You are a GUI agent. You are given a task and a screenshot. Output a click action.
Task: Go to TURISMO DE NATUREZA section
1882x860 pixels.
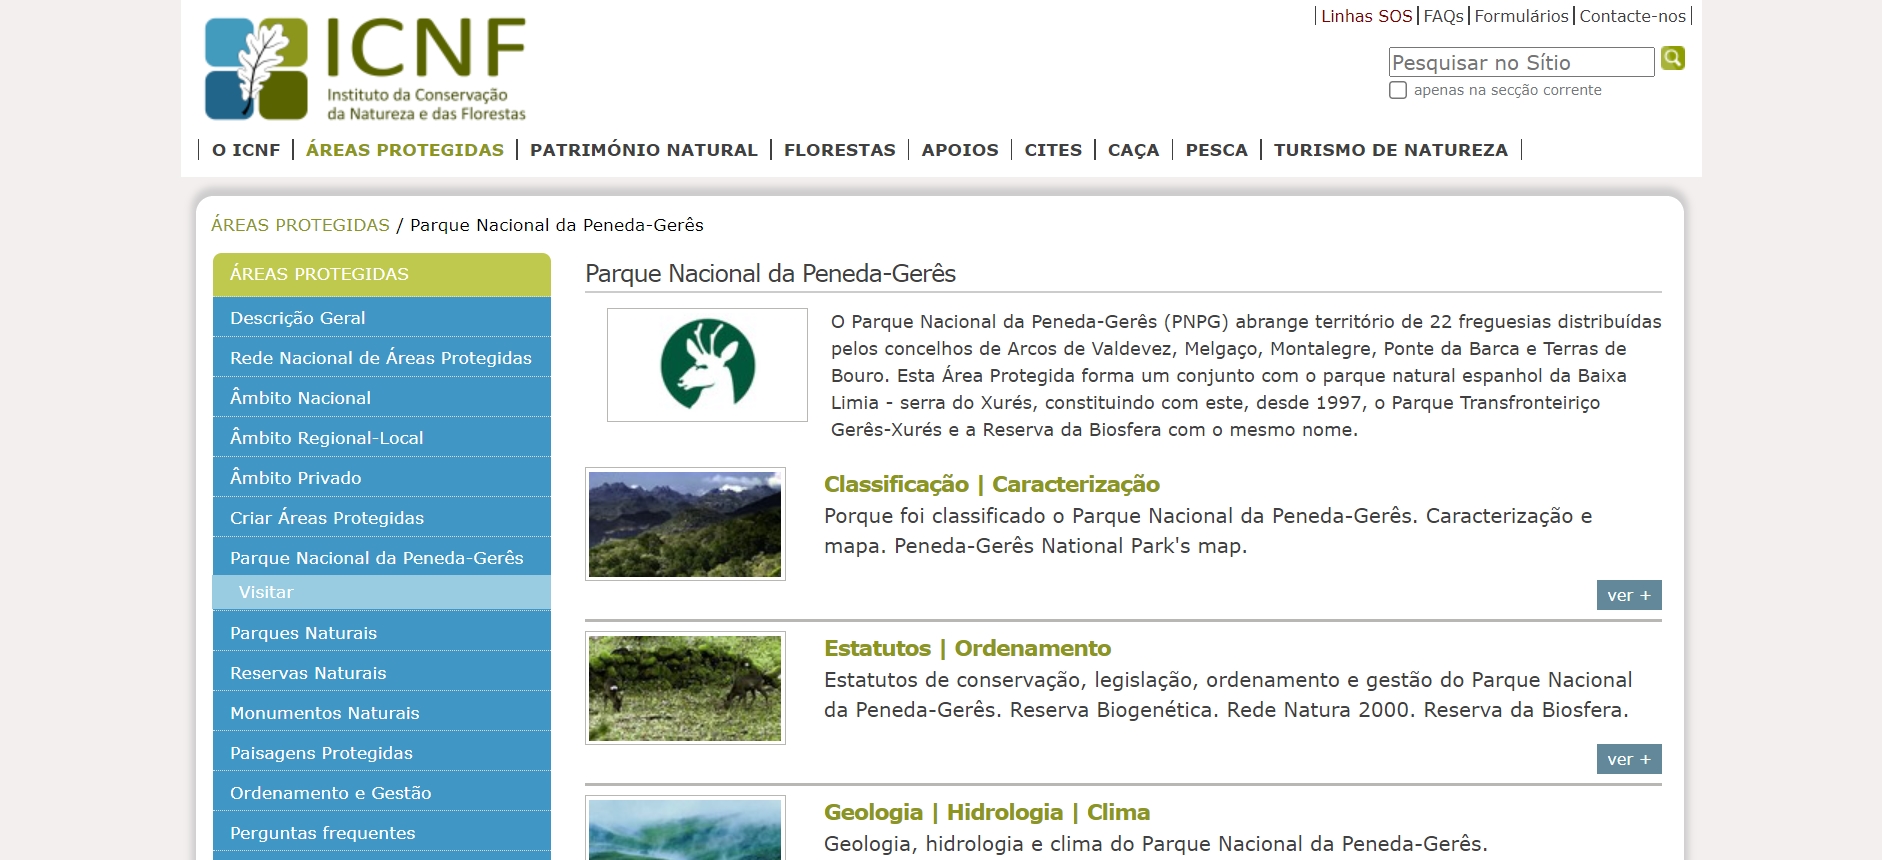(1390, 150)
